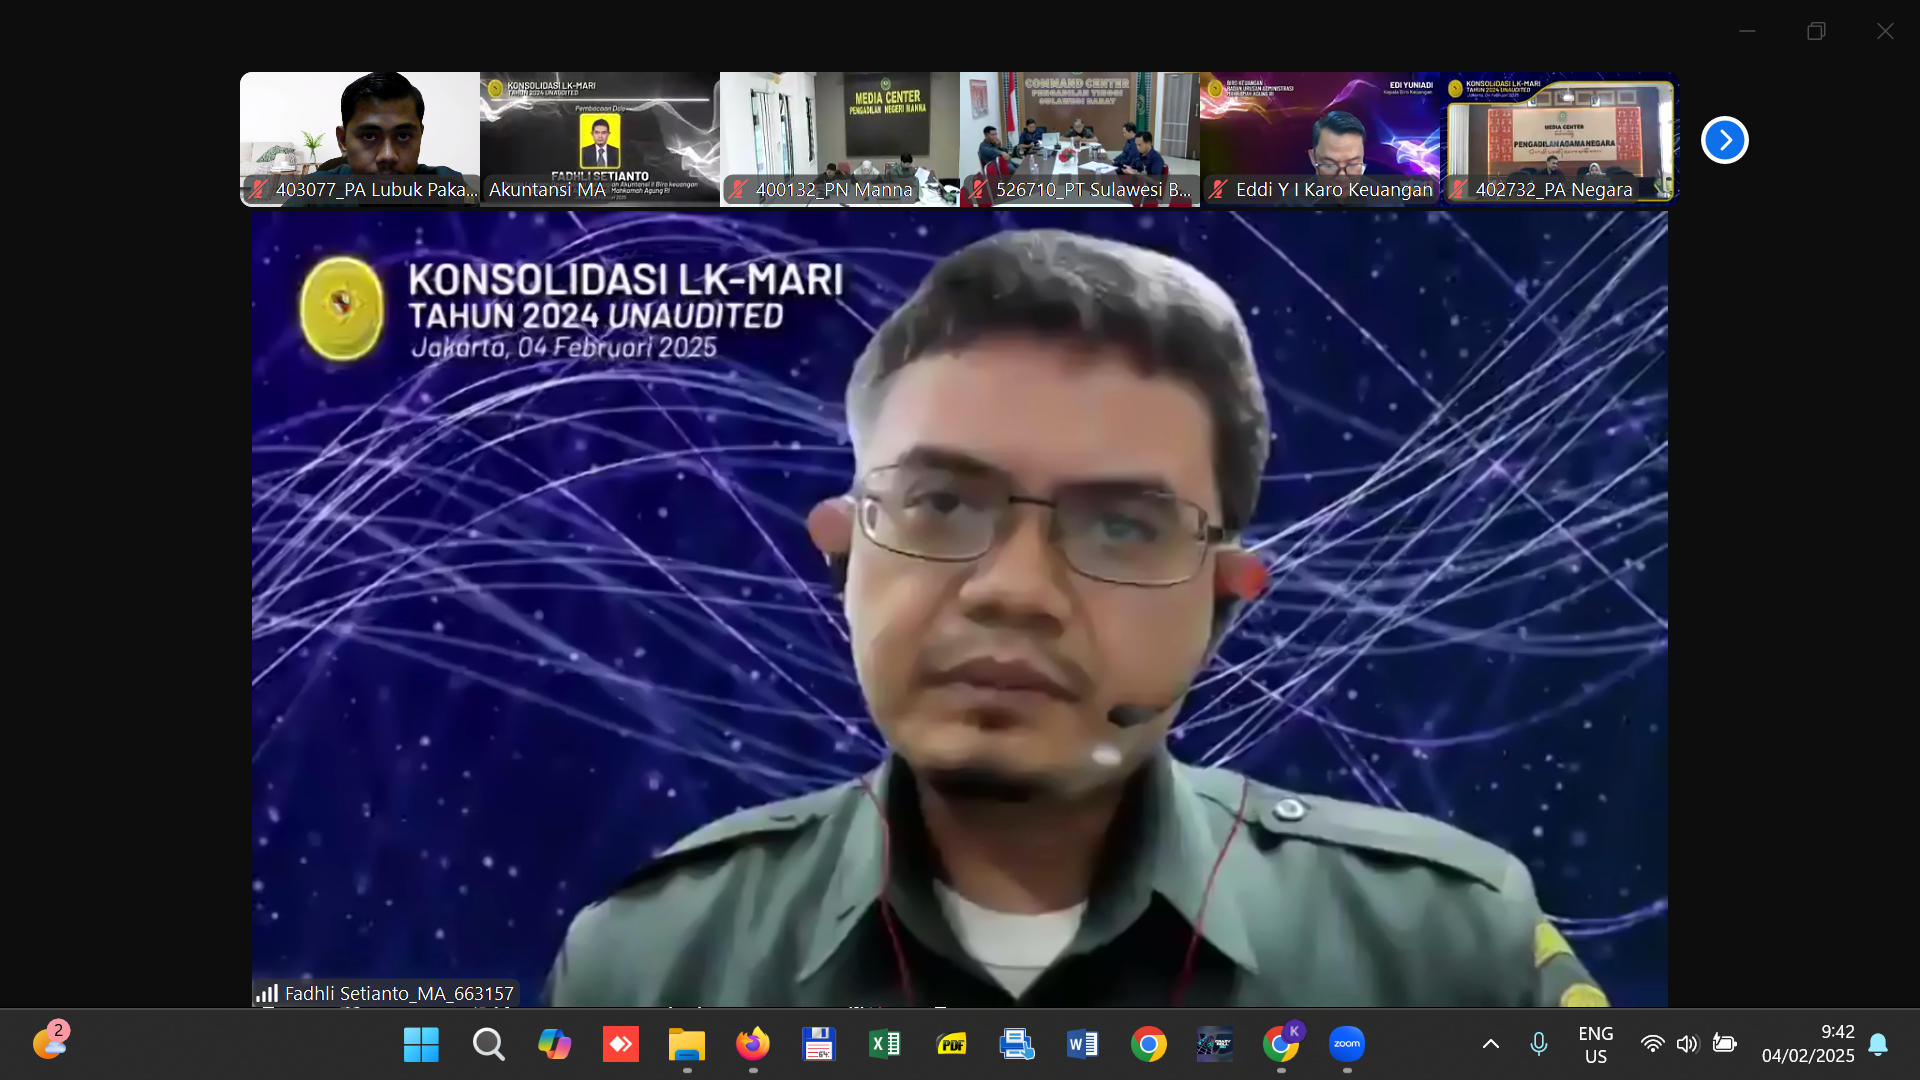The image size is (1920, 1080).
Task: Open the calendar via the clock showing 04/02/2025
Action: click(x=1807, y=1044)
